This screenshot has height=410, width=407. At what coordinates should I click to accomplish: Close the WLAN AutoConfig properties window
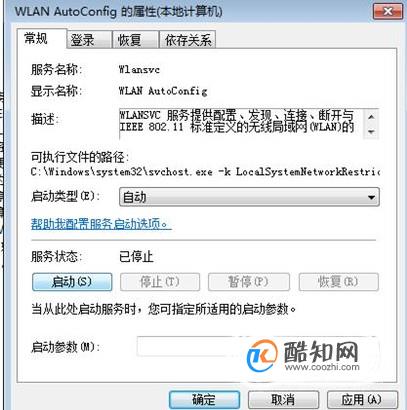pos(388,12)
